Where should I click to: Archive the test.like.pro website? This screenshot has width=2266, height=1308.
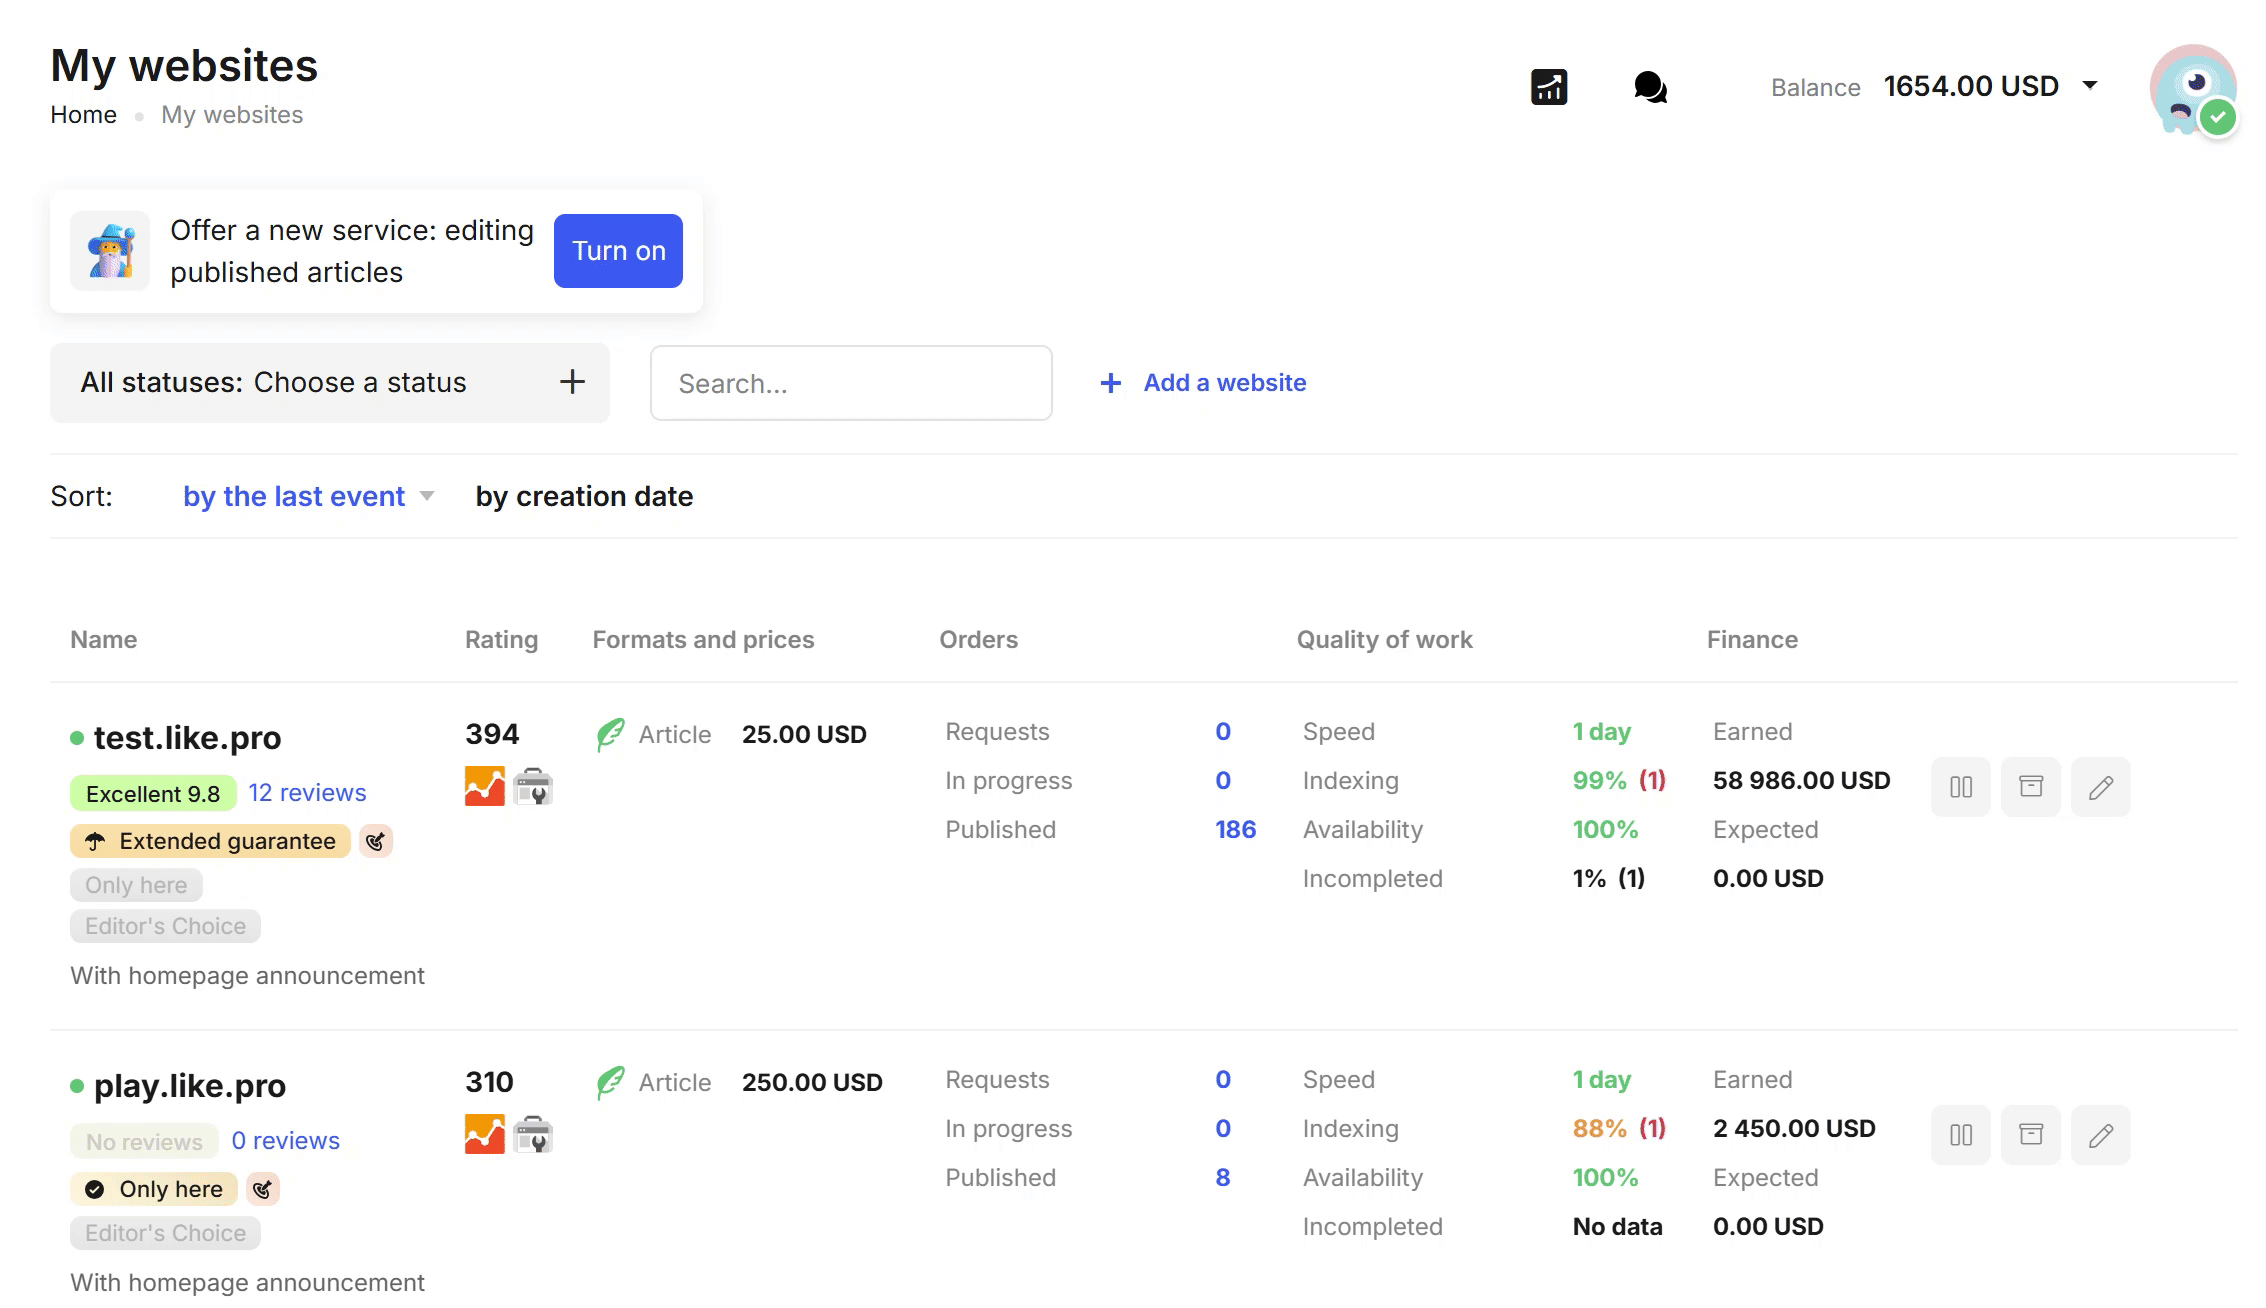2030,787
